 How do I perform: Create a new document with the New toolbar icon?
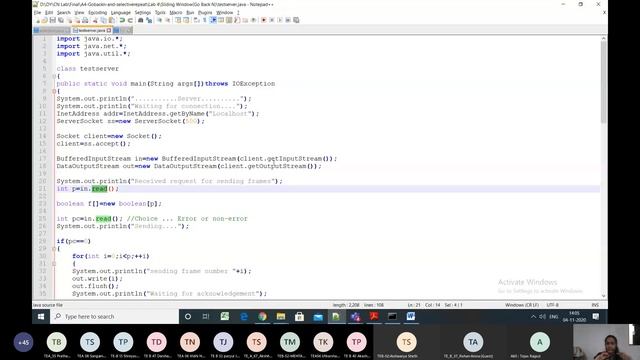[x=38, y=20]
